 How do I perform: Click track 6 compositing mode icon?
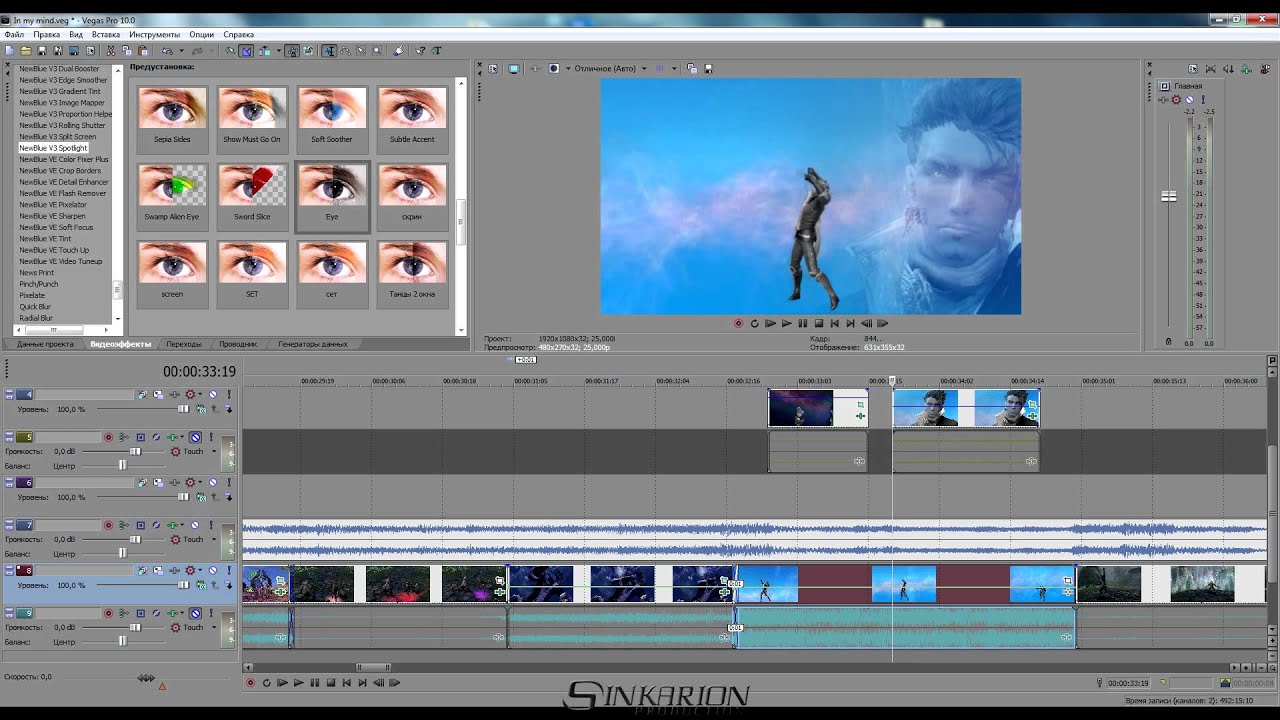coord(201,497)
